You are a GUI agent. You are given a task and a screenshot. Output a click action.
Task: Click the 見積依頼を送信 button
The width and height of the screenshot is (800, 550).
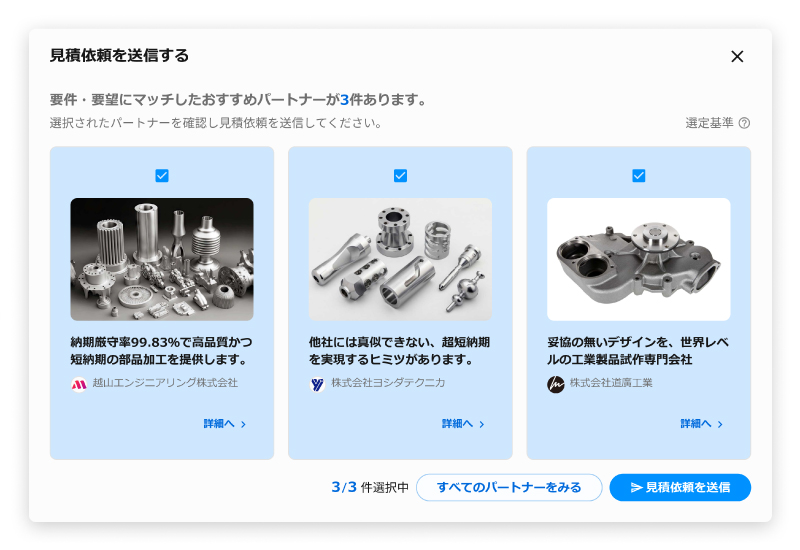(x=680, y=487)
